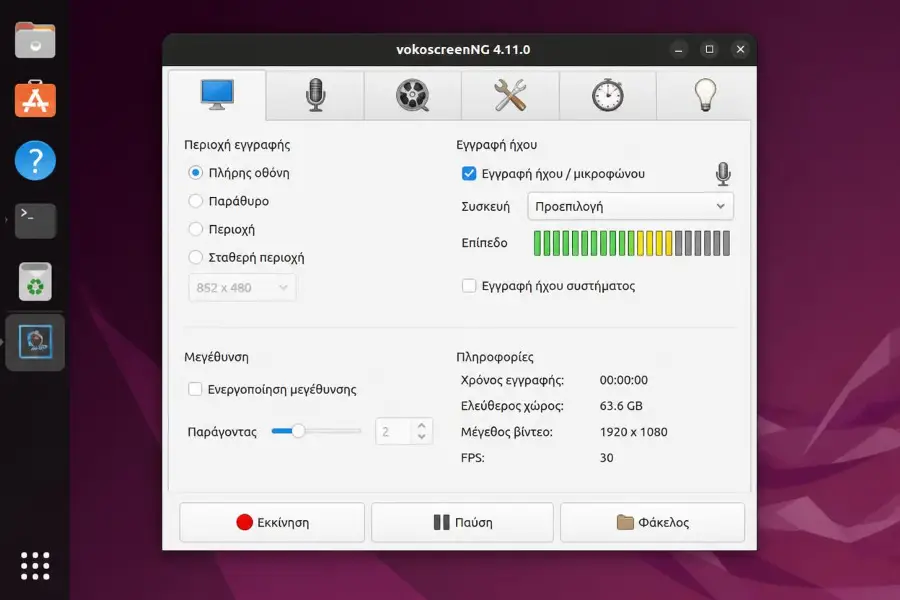Start recording with the Εκκίνηση button
Screen dimensions: 900x600
pos(272,522)
